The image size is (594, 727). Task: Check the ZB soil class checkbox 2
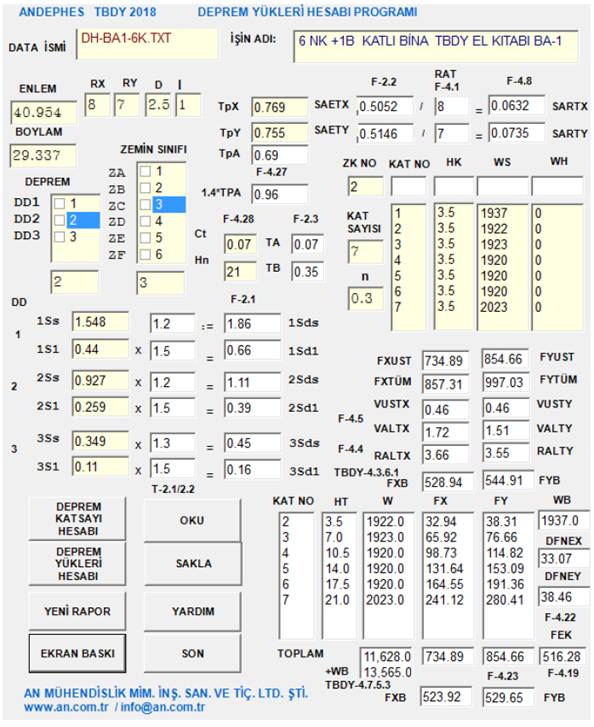pyautogui.click(x=145, y=188)
